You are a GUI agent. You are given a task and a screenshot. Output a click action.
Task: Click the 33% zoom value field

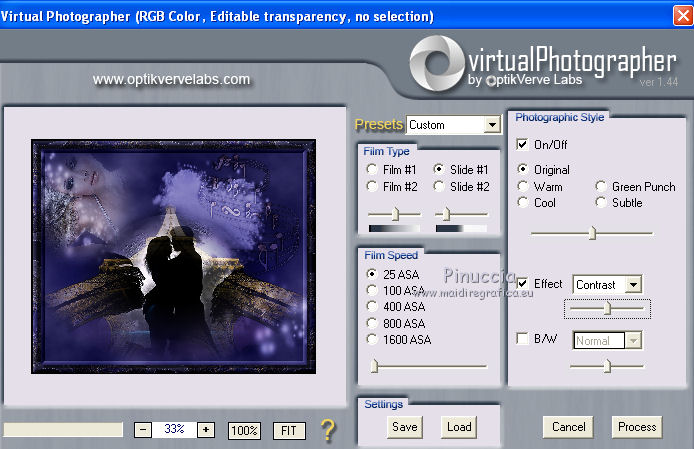tap(174, 429)
